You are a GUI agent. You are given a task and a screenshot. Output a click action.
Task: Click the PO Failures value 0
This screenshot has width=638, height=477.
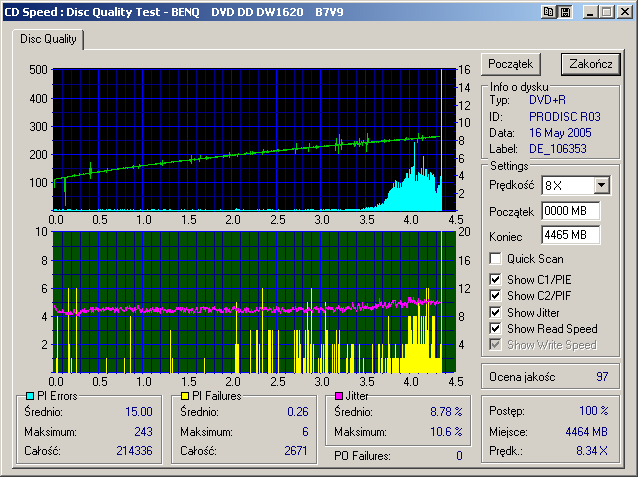pos(459,456)
